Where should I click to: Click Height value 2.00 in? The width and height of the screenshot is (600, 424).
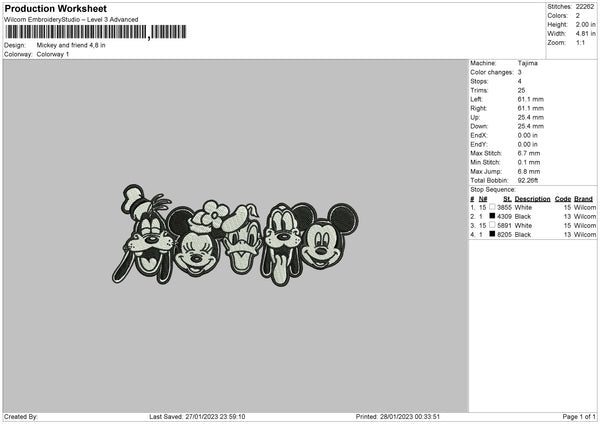(585, 24)
